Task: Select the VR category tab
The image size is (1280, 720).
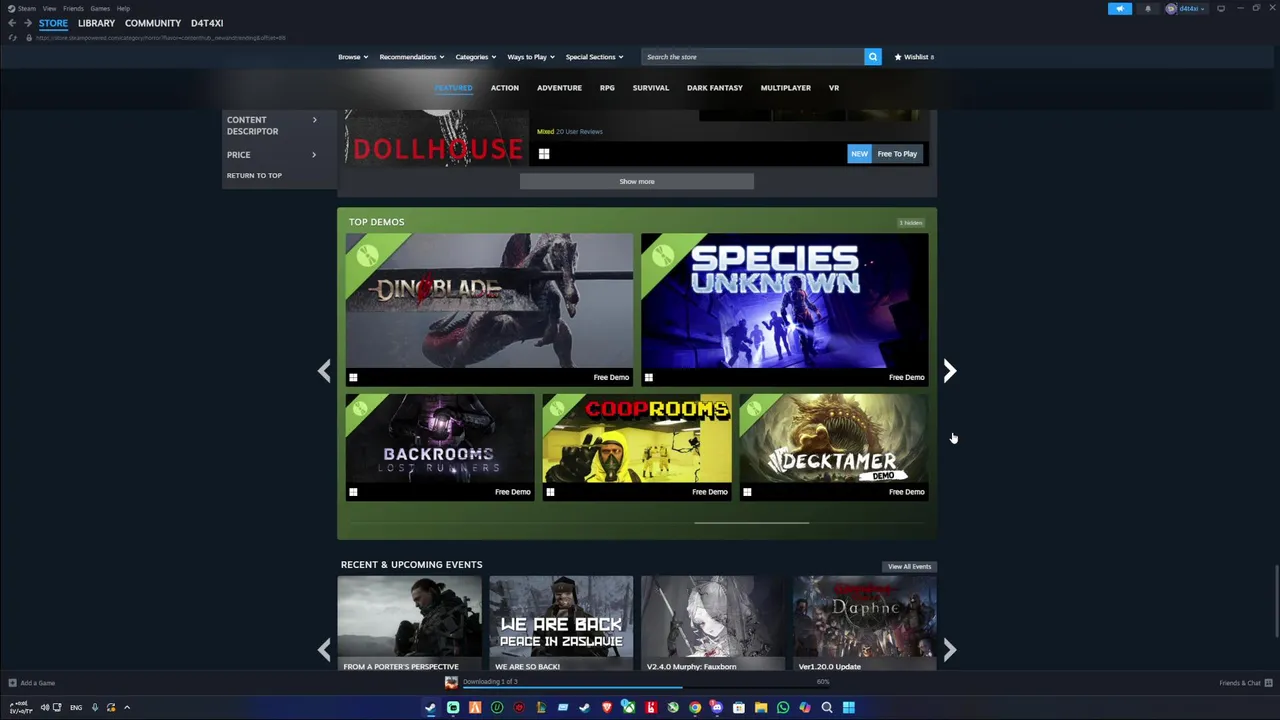Action: (834, 88)
